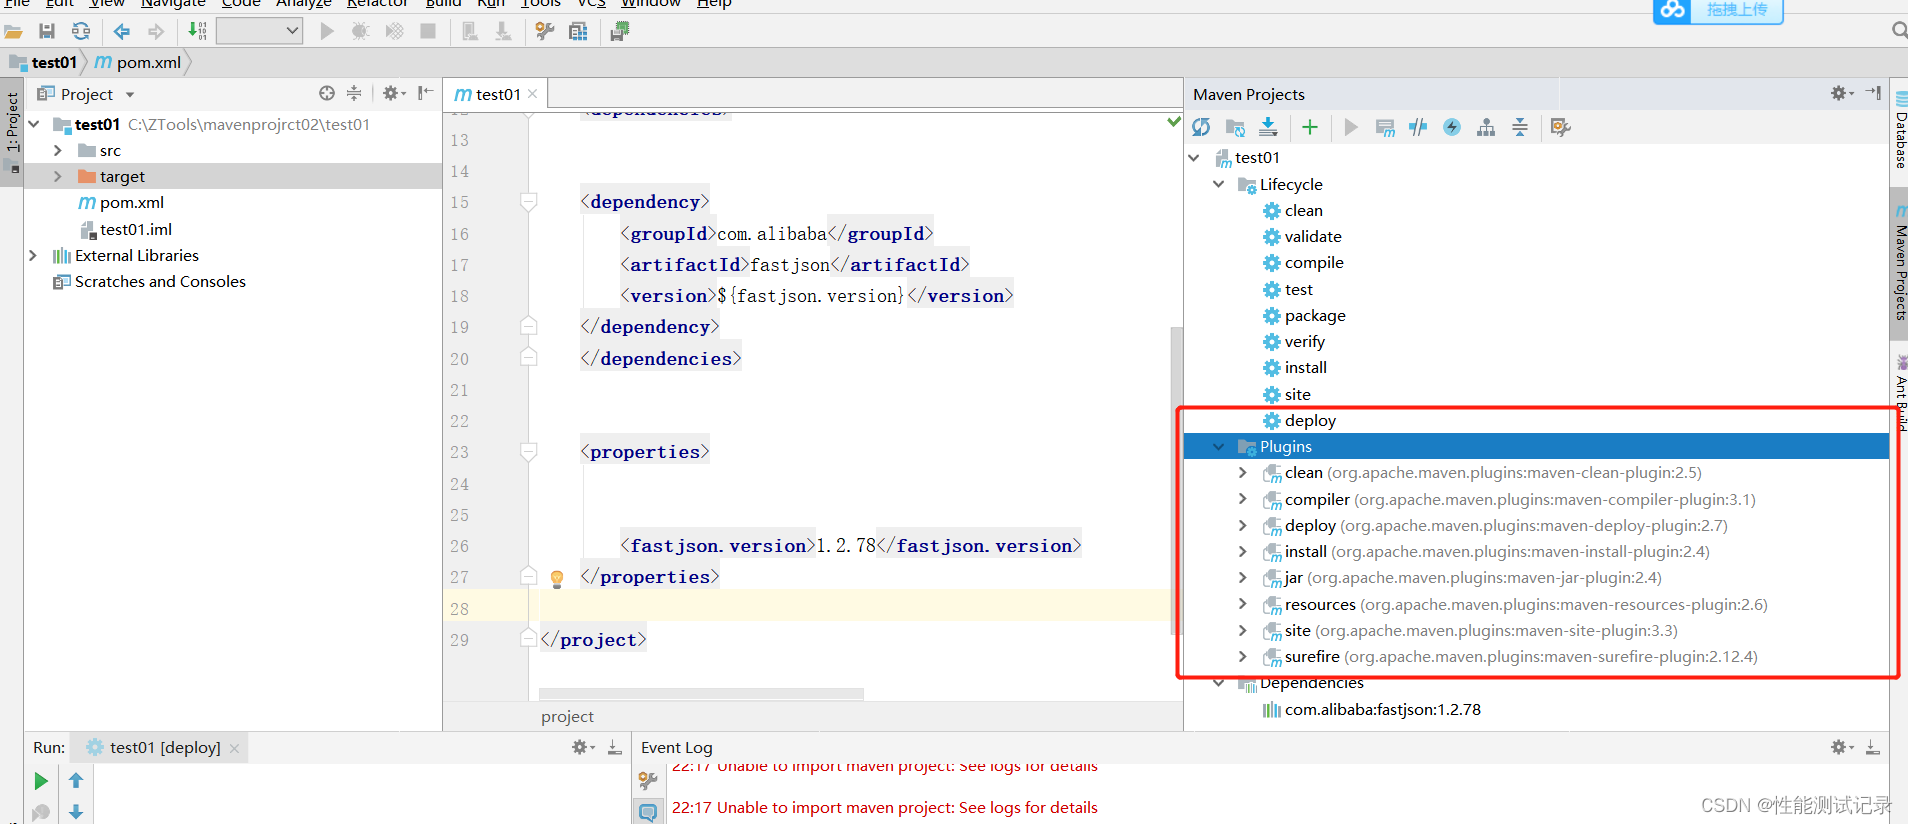The width and height of the screenshot is (1908, 824).
Task: Expand the target folder
Action: click(x=58, y=176)
